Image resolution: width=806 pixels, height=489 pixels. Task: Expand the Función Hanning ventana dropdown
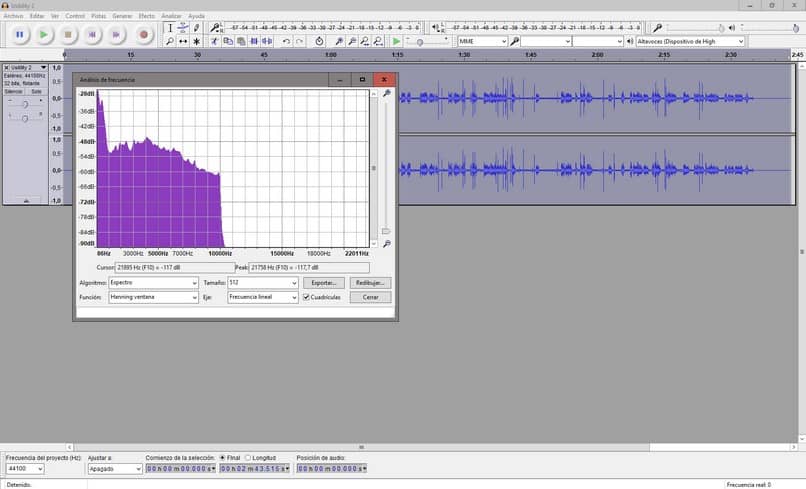tap(153, 297)
